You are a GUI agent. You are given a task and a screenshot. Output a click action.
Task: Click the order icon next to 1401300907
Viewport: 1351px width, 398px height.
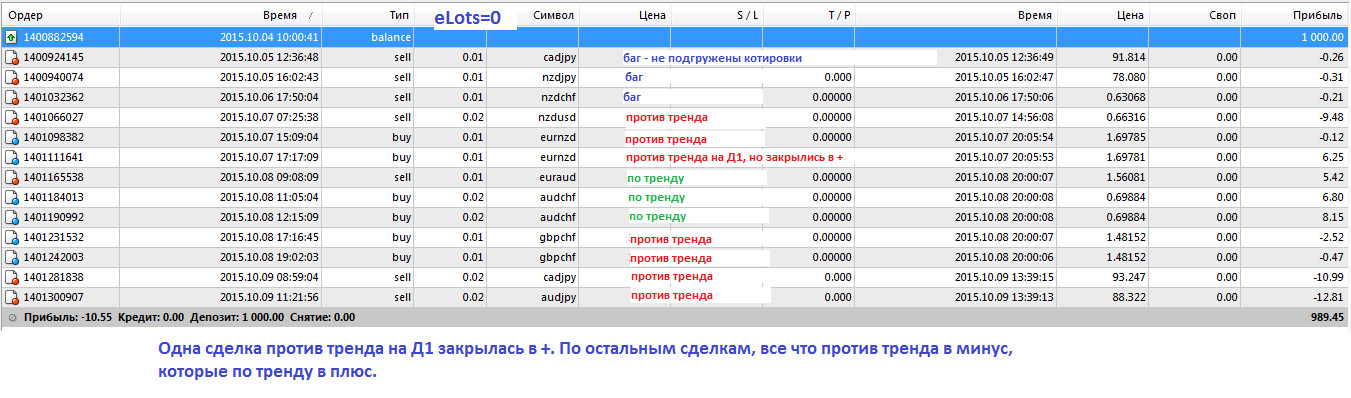(x=11, y=297)
